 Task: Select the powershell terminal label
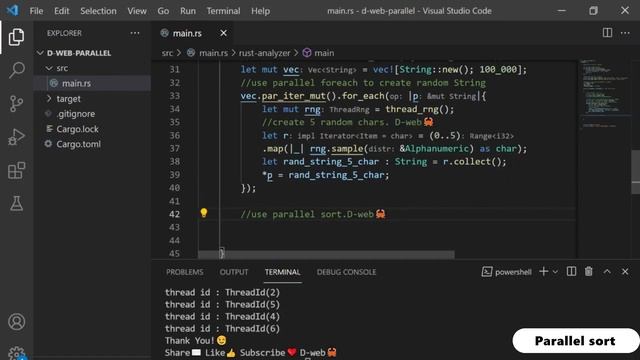click(507, 272)
